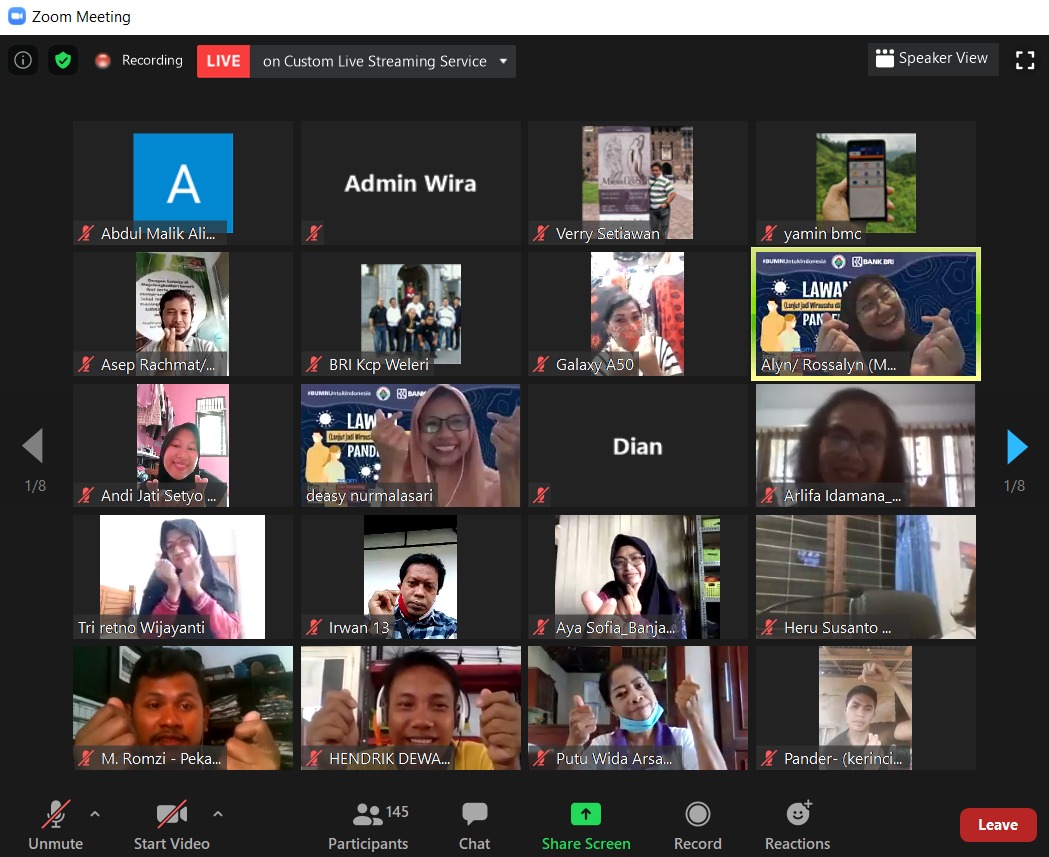Leave the meeting
Image resolution: width=1049 pixels, height=857 pixels.
997,825
